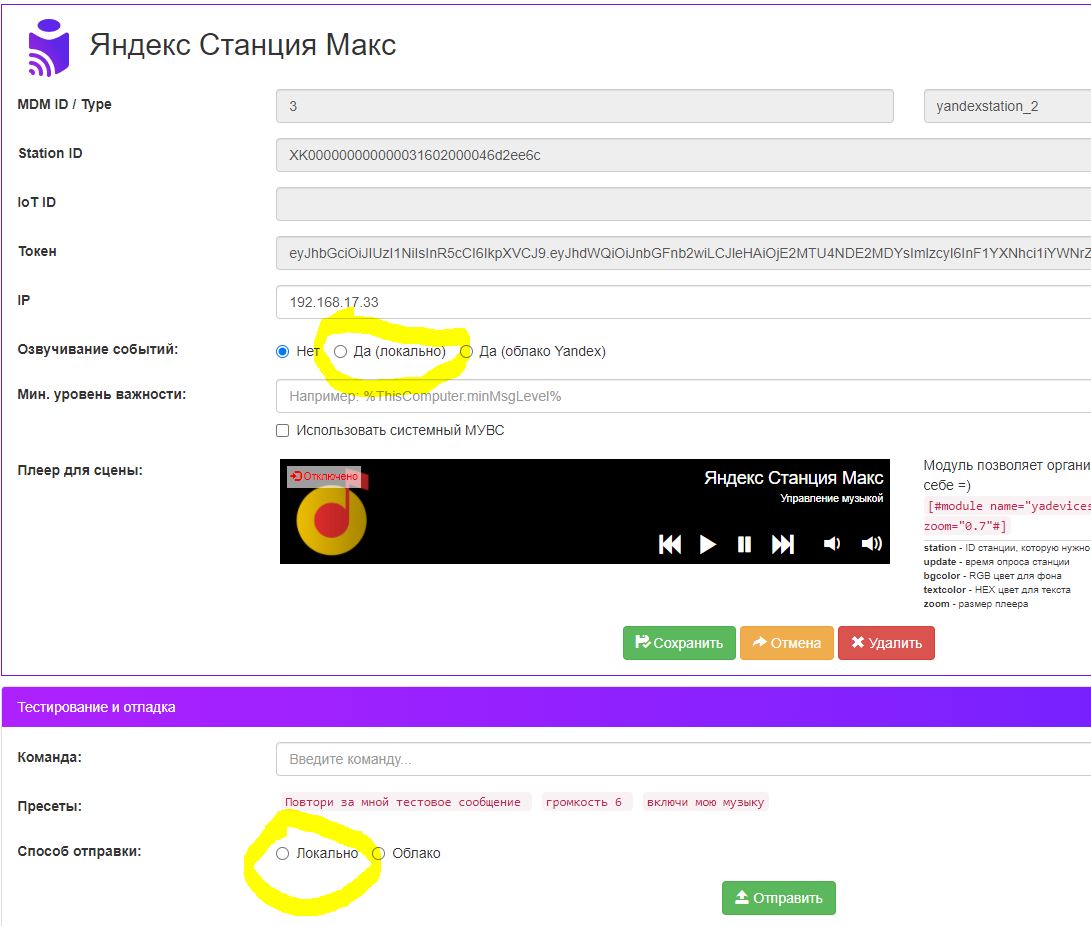Viewport: 1091px width, 926px height.
Task: Click the Управление музыкой player subtitle
Action: (x=831, y=498)
